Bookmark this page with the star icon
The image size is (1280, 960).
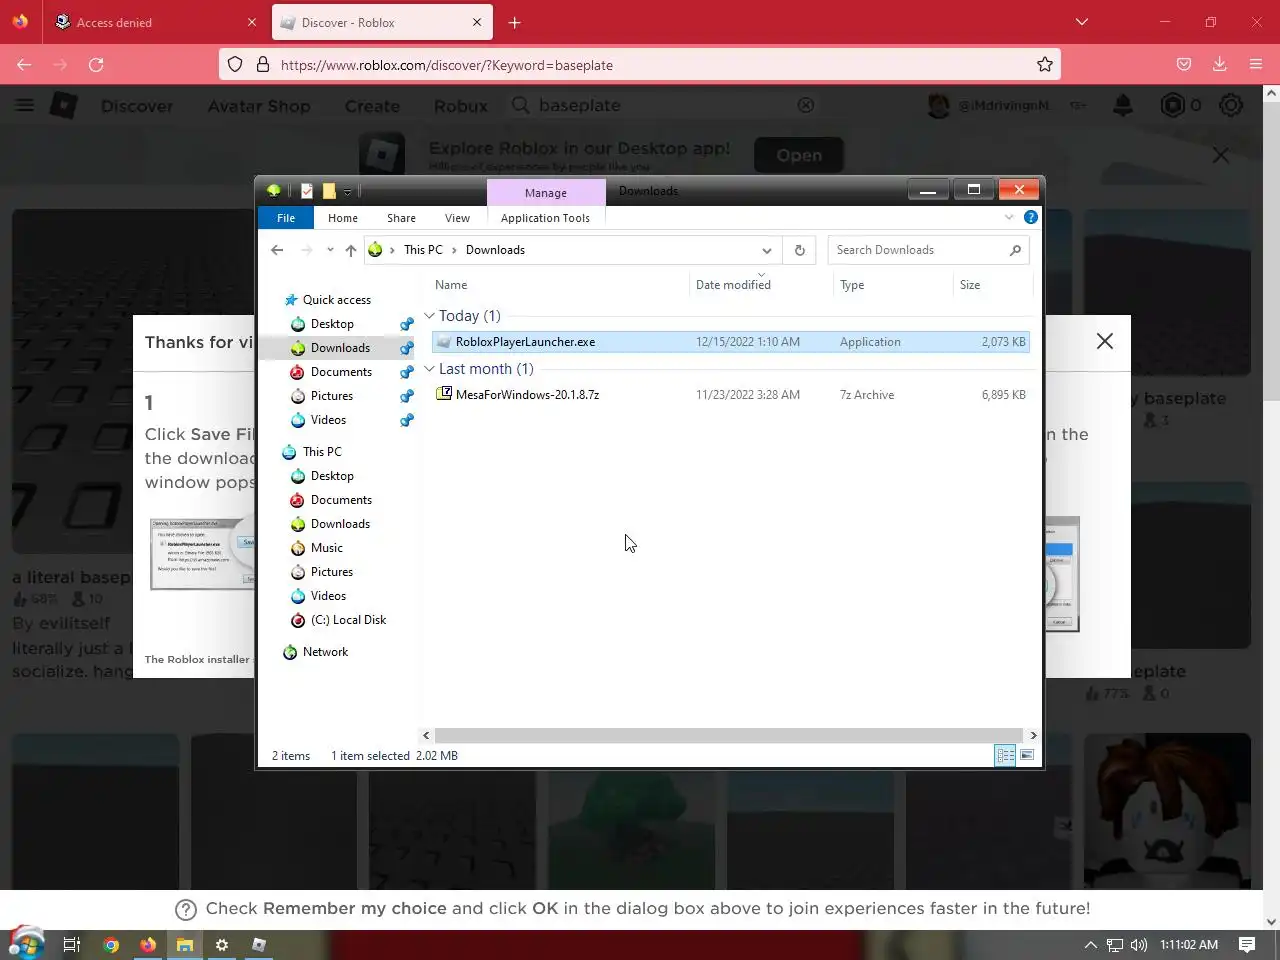pos(1045,65)
